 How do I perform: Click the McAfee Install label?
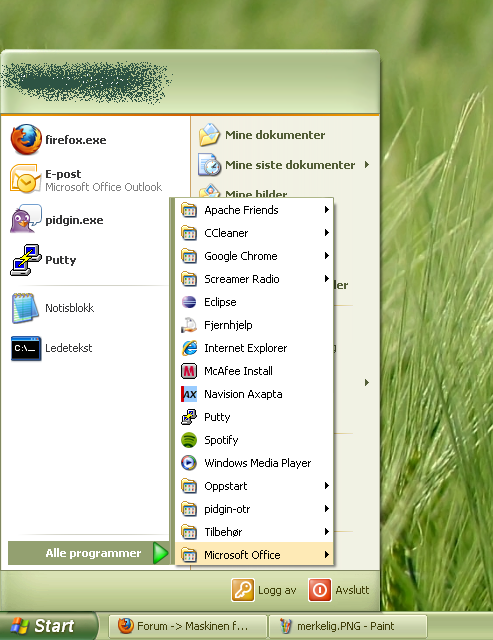tap(238, 371)
